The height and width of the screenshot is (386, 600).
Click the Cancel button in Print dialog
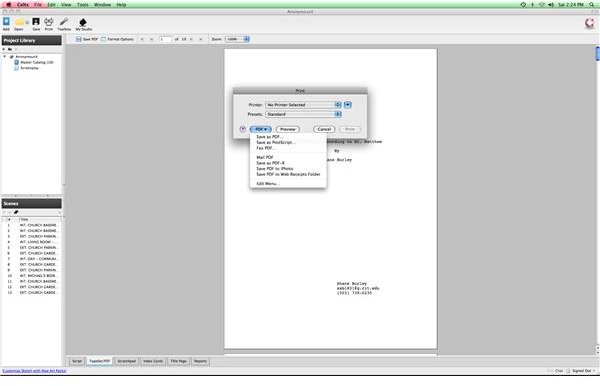[324, 129]
